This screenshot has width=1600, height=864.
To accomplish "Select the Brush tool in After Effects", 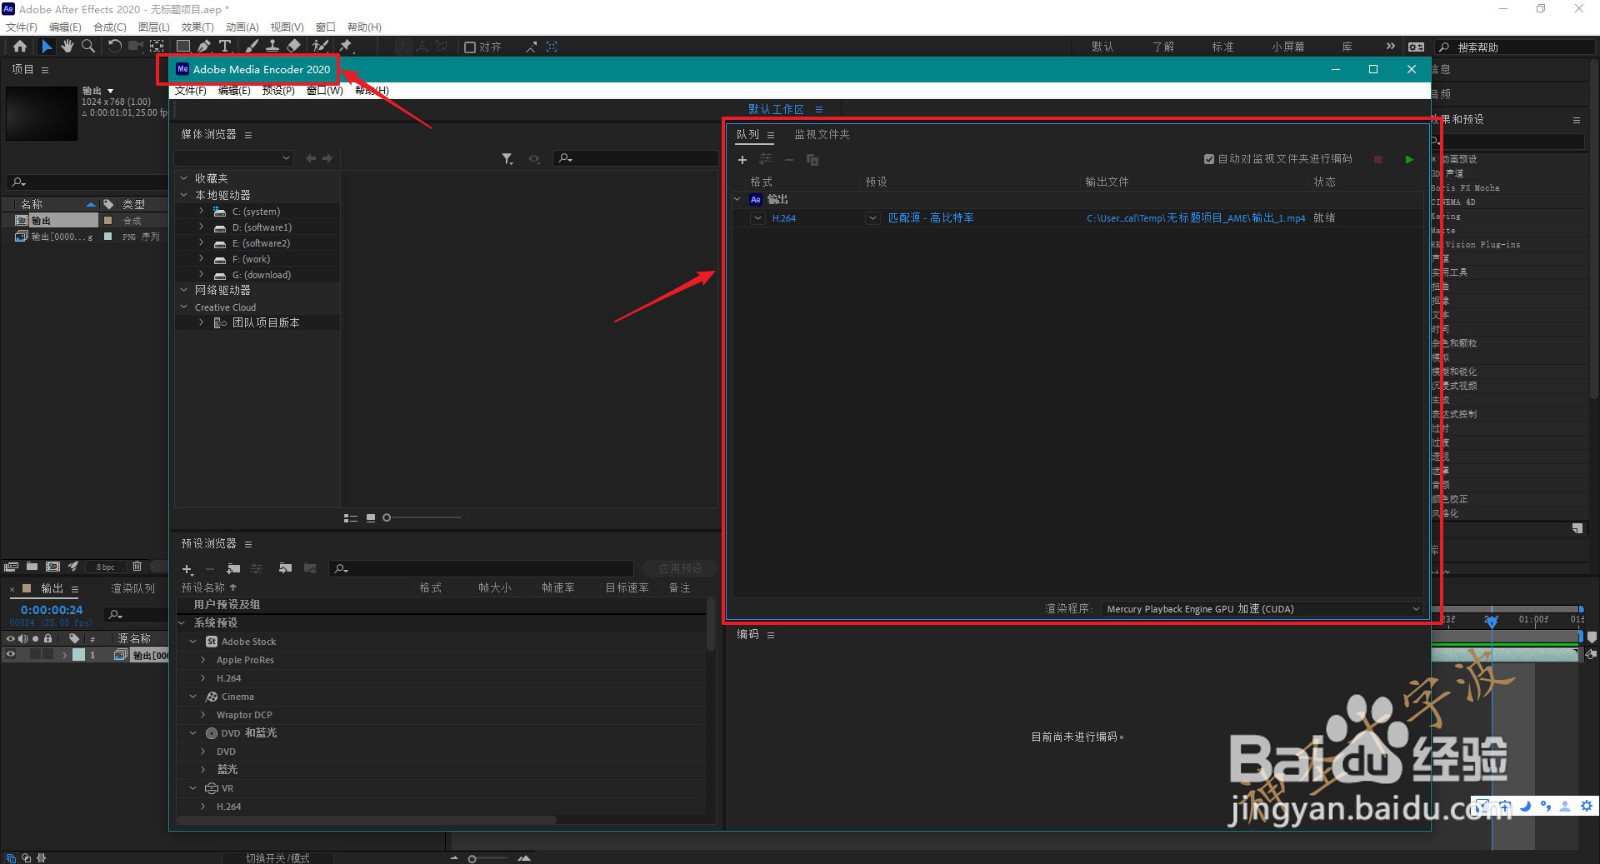I will click(251, 46).
